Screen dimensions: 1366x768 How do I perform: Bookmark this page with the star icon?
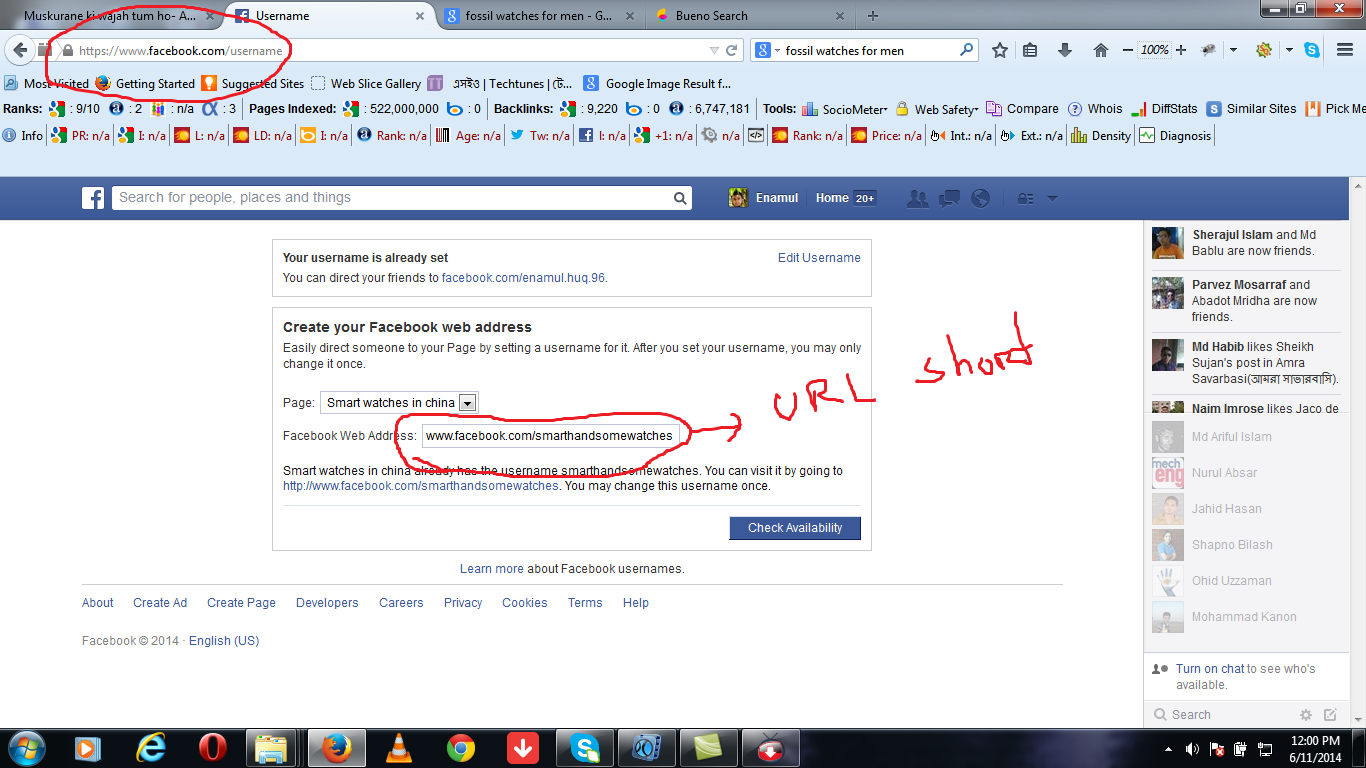click(999, 50)
